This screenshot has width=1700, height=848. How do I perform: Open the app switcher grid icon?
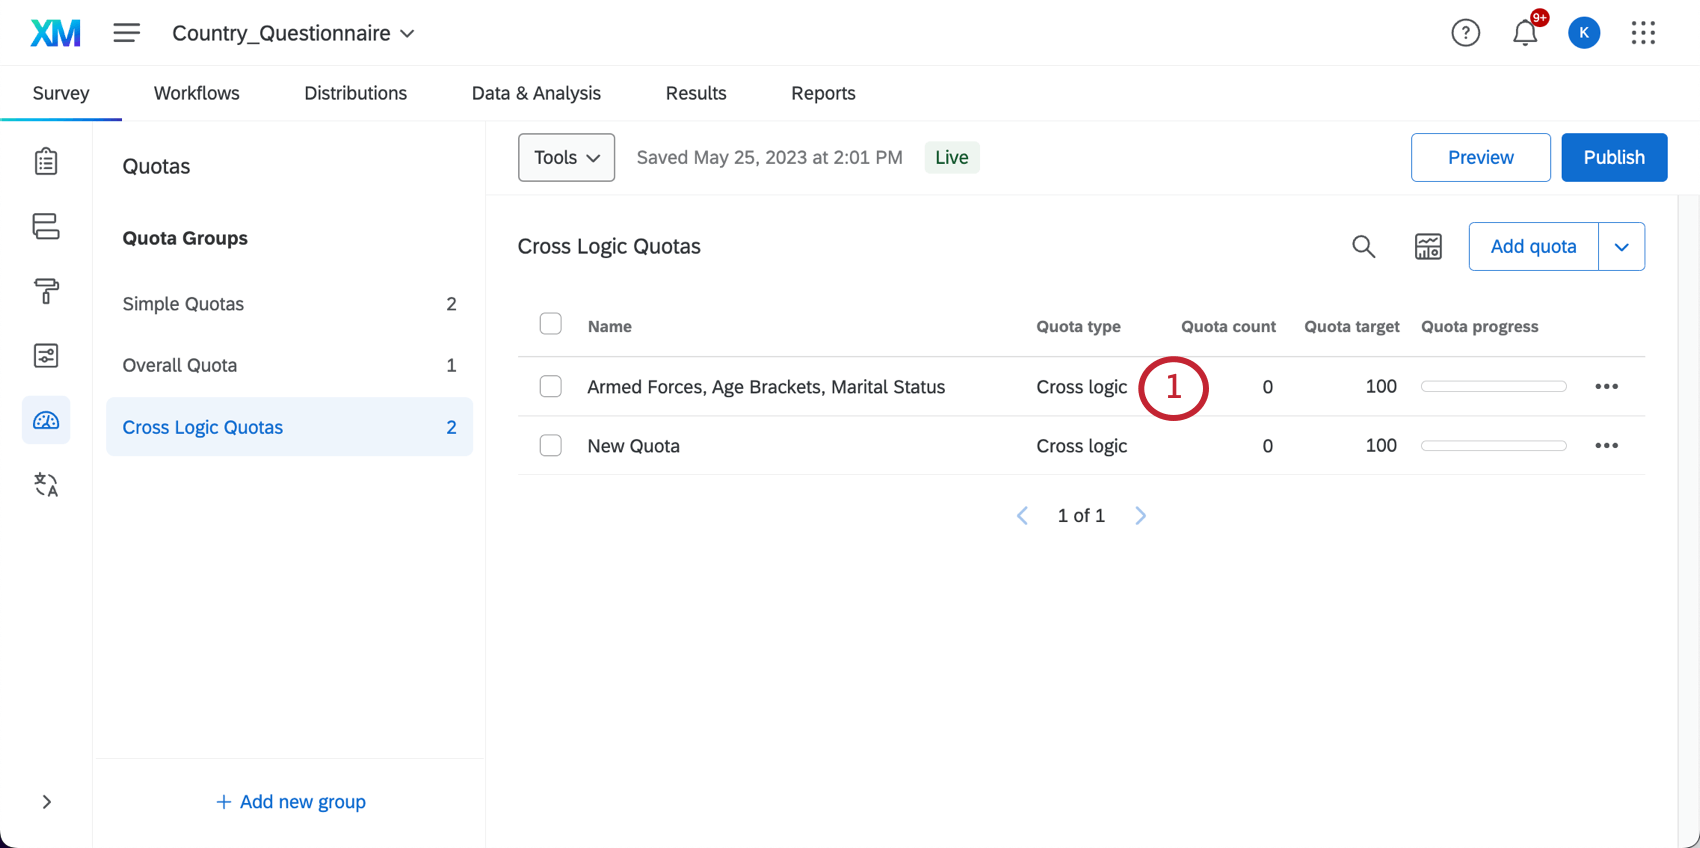click(x=1643, y=33)
